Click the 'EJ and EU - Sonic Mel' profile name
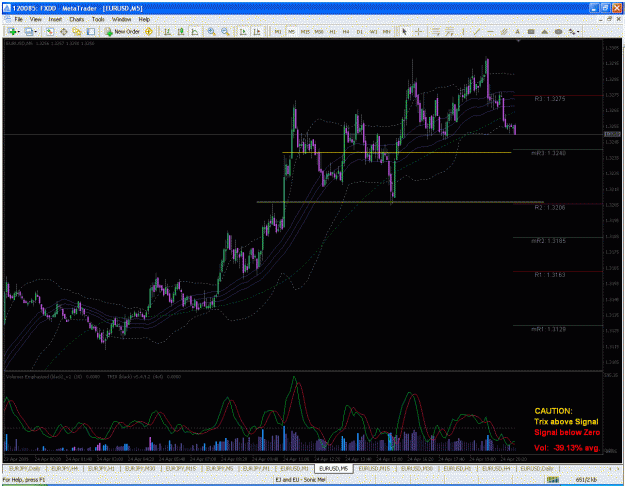This screenshot has width=625, height=486. pos(301,480)
